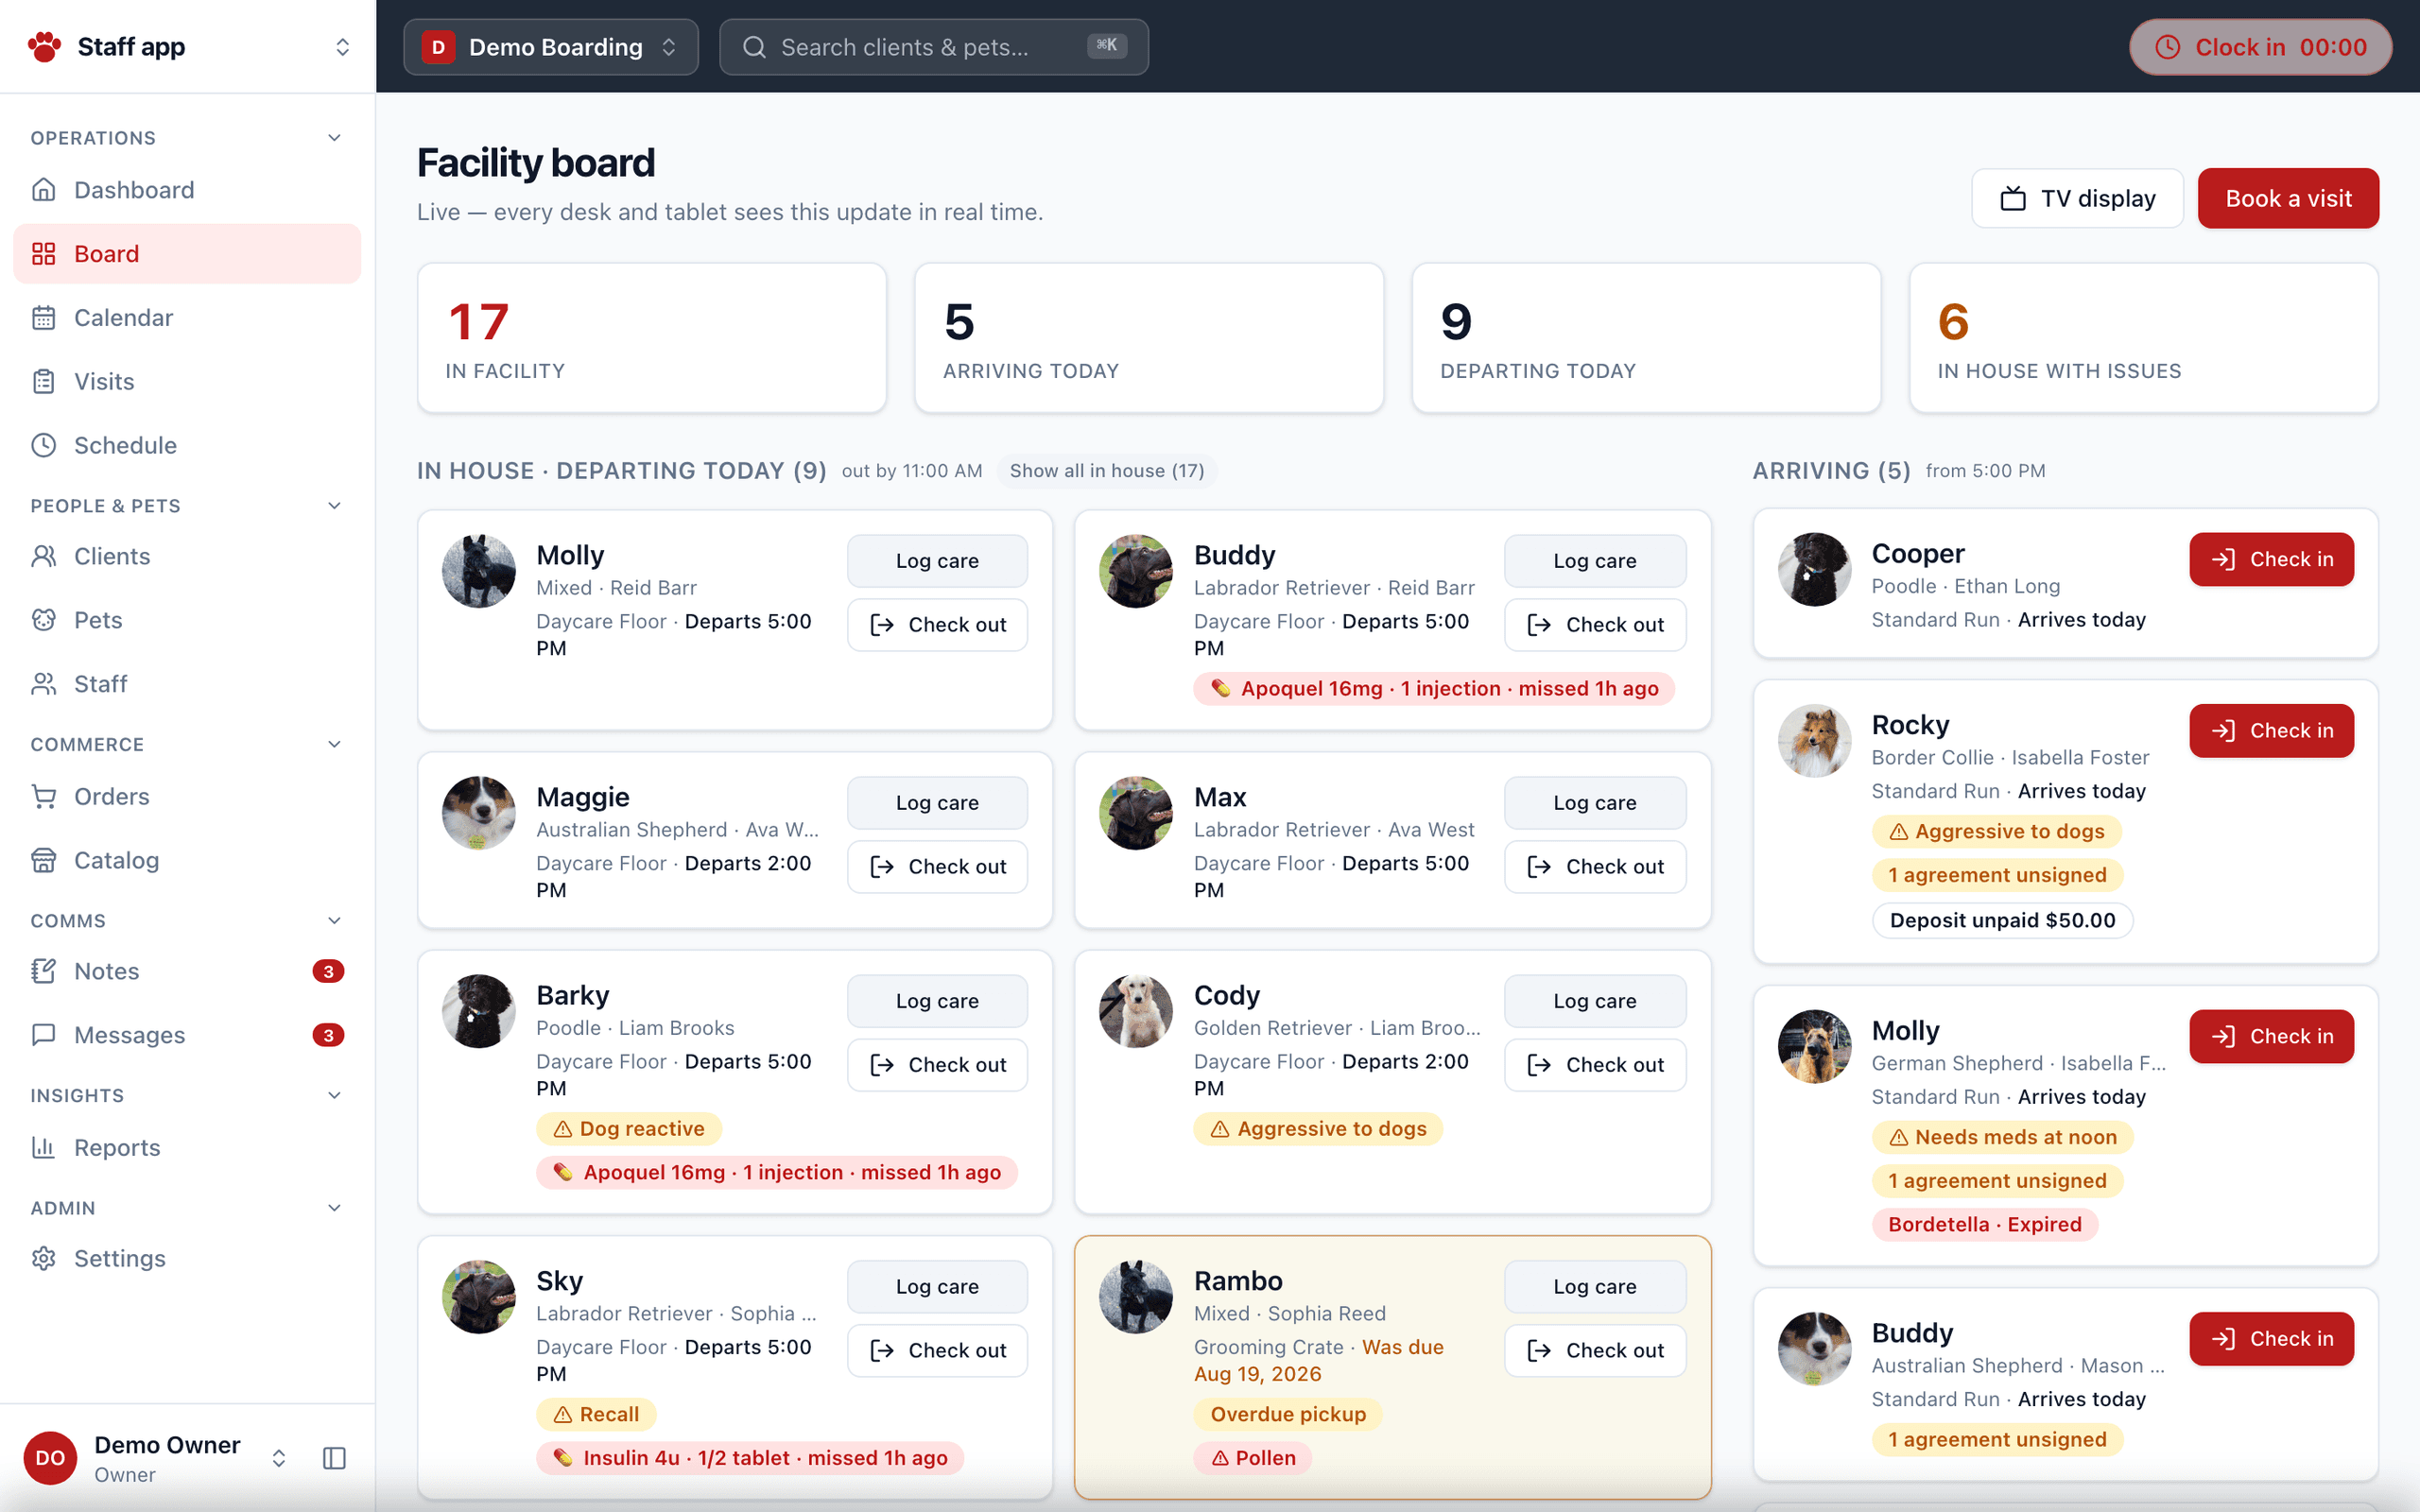Viewport: 2420px width, 1512px height.
Task: Click the Notes pencil icon
Action: pos(44,971)
